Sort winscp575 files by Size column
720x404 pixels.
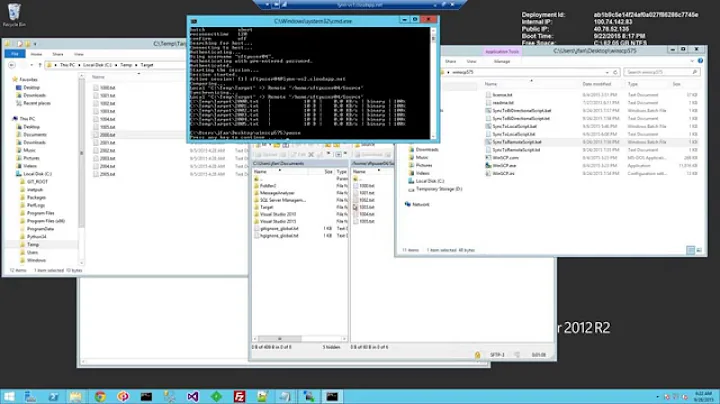coord(676,84)
